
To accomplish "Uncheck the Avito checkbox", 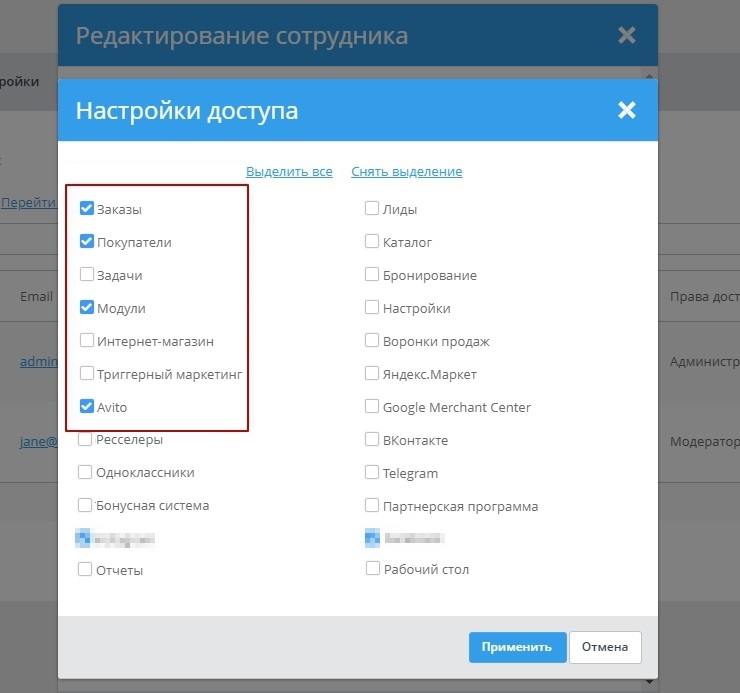I will [87, 407].
